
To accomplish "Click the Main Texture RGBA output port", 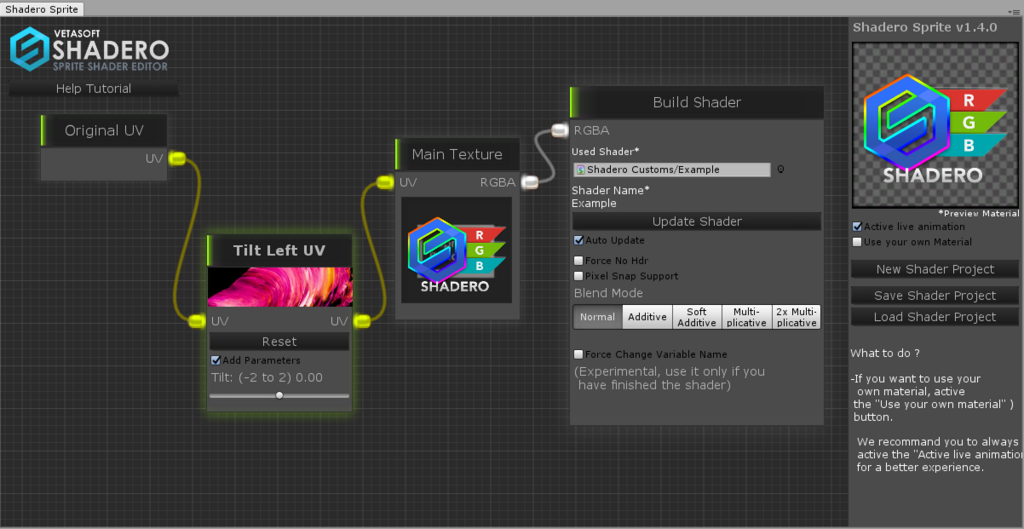I will tap(529, 183).
